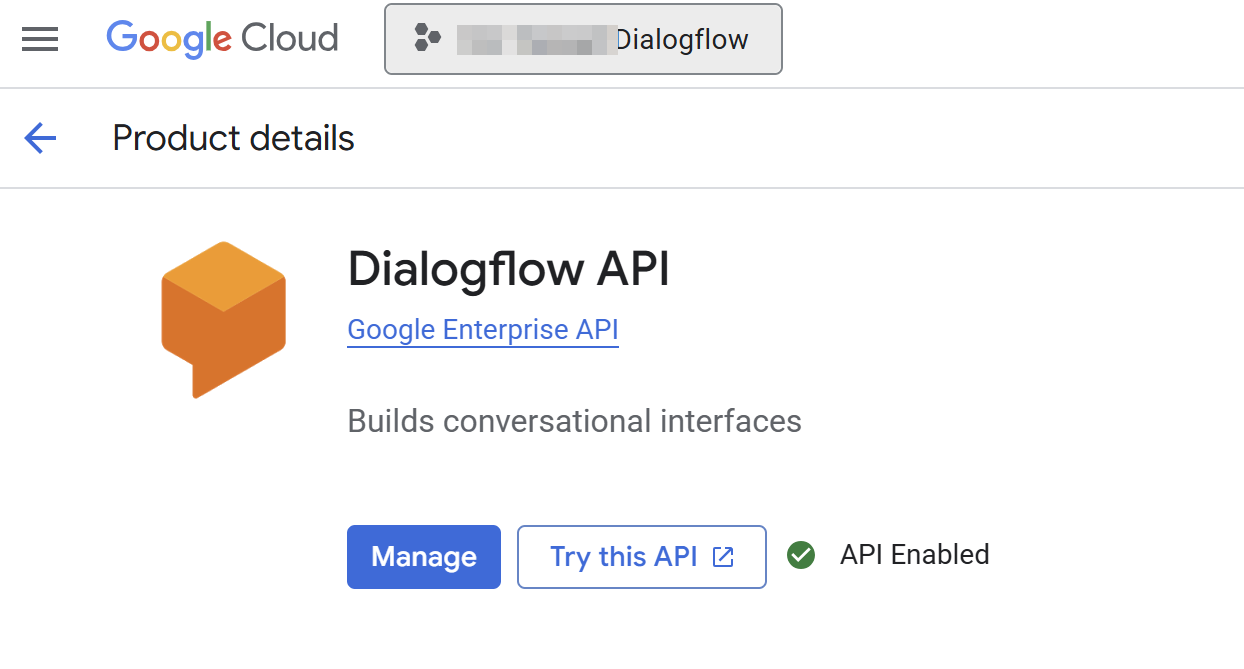Click the Product details page title
Viewport: 1244px width, 669px height.
click(x=233, y=138)
